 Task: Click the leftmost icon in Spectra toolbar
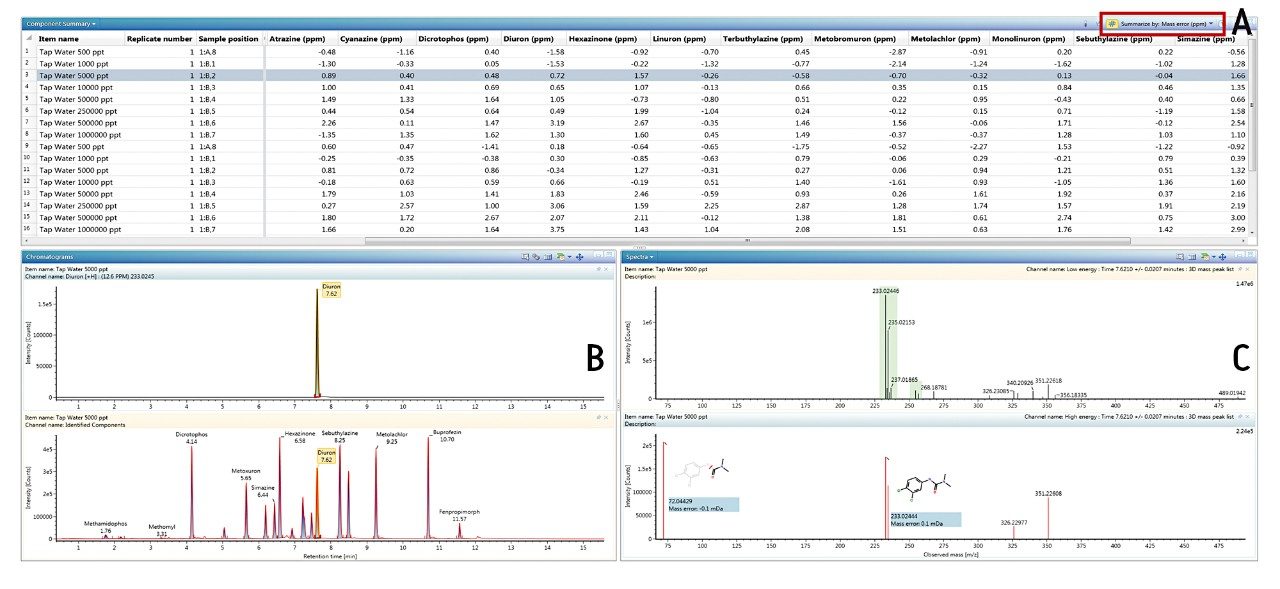1181,257
